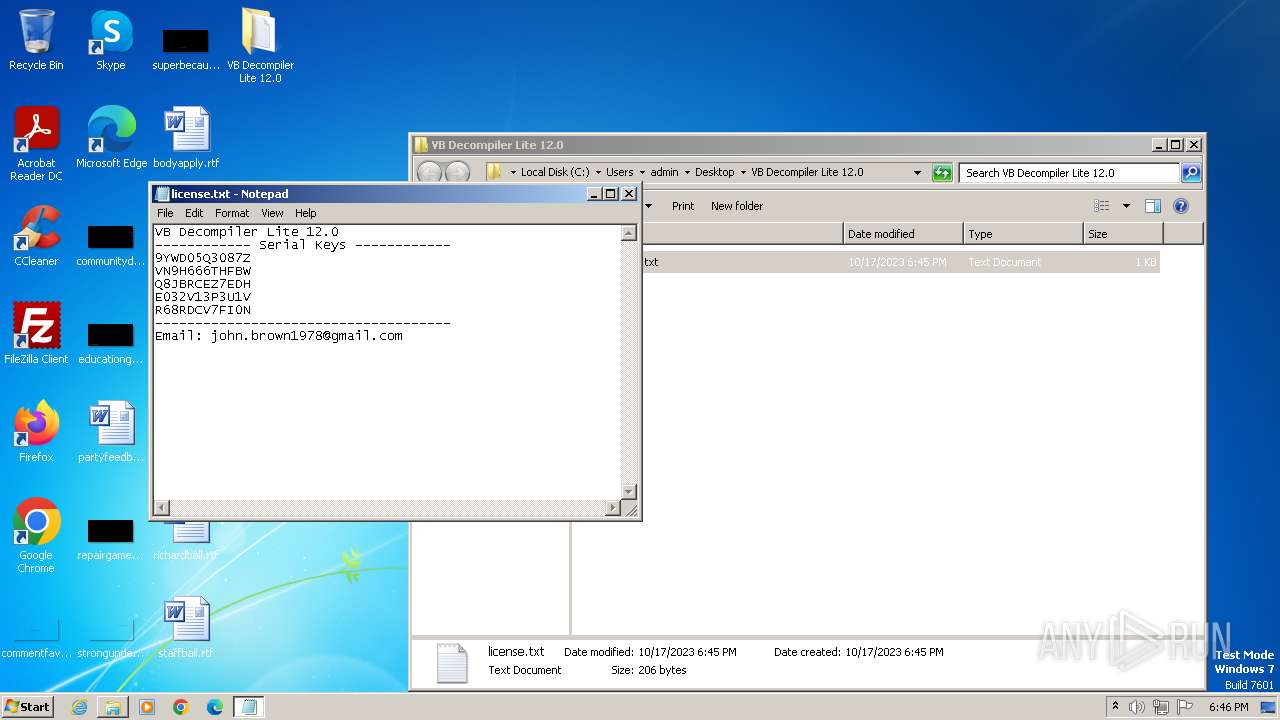Click Notepad vertical scrollbar down arrow

[x=629, y=492]
